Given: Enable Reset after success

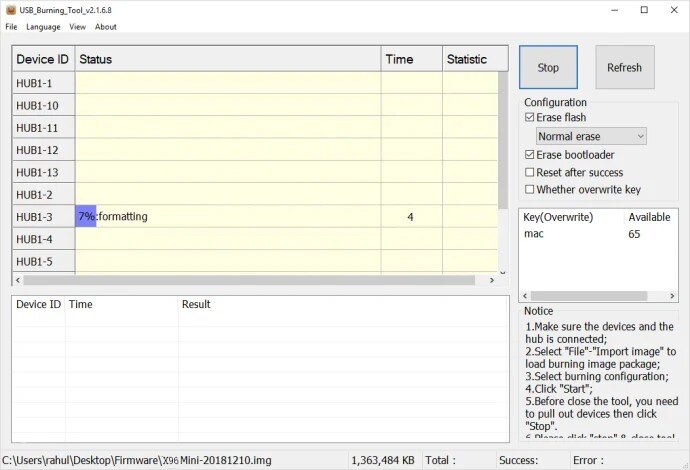Looking at the screenshot, I should pyautogui.click(x=530, y=172).
